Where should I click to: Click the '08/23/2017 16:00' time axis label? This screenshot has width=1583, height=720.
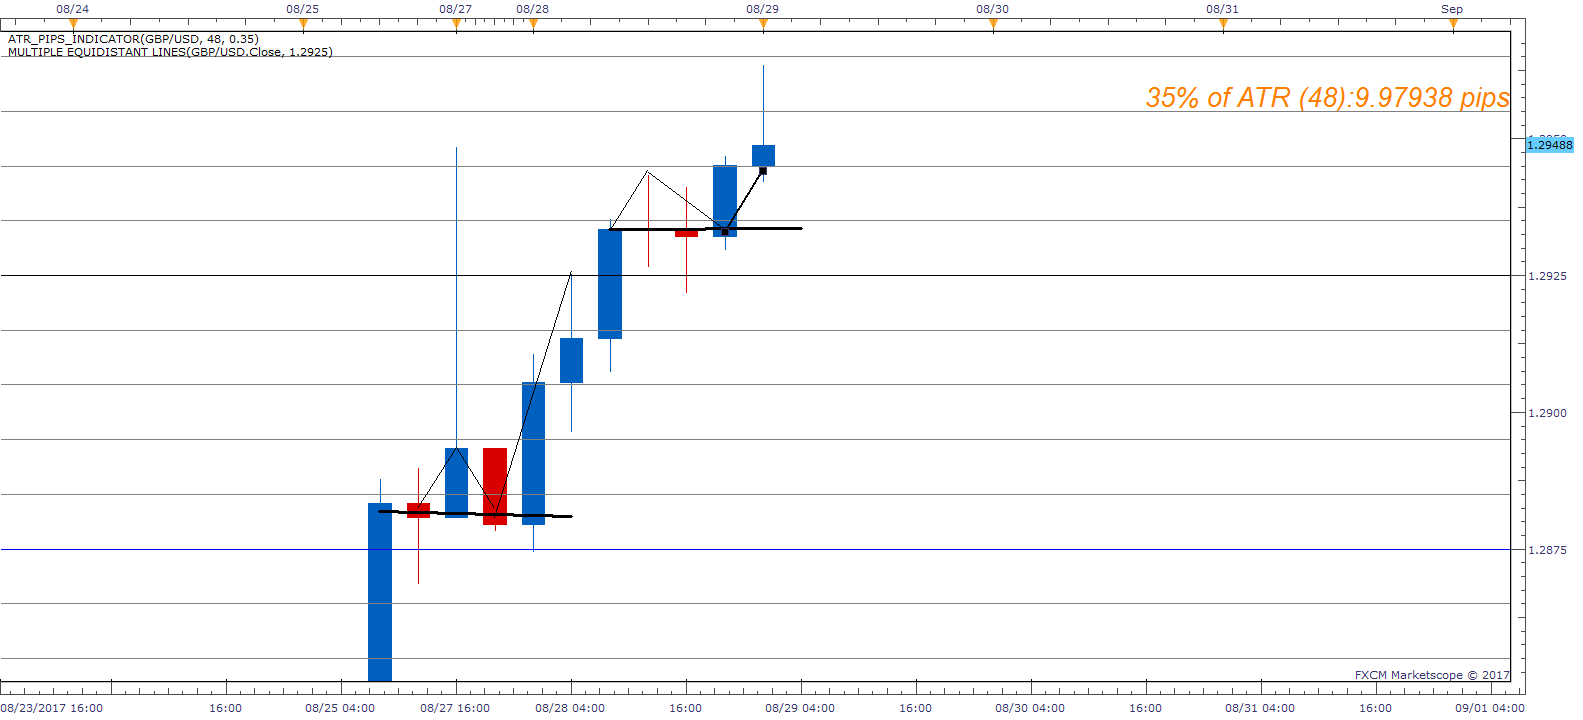click(52, 708)
